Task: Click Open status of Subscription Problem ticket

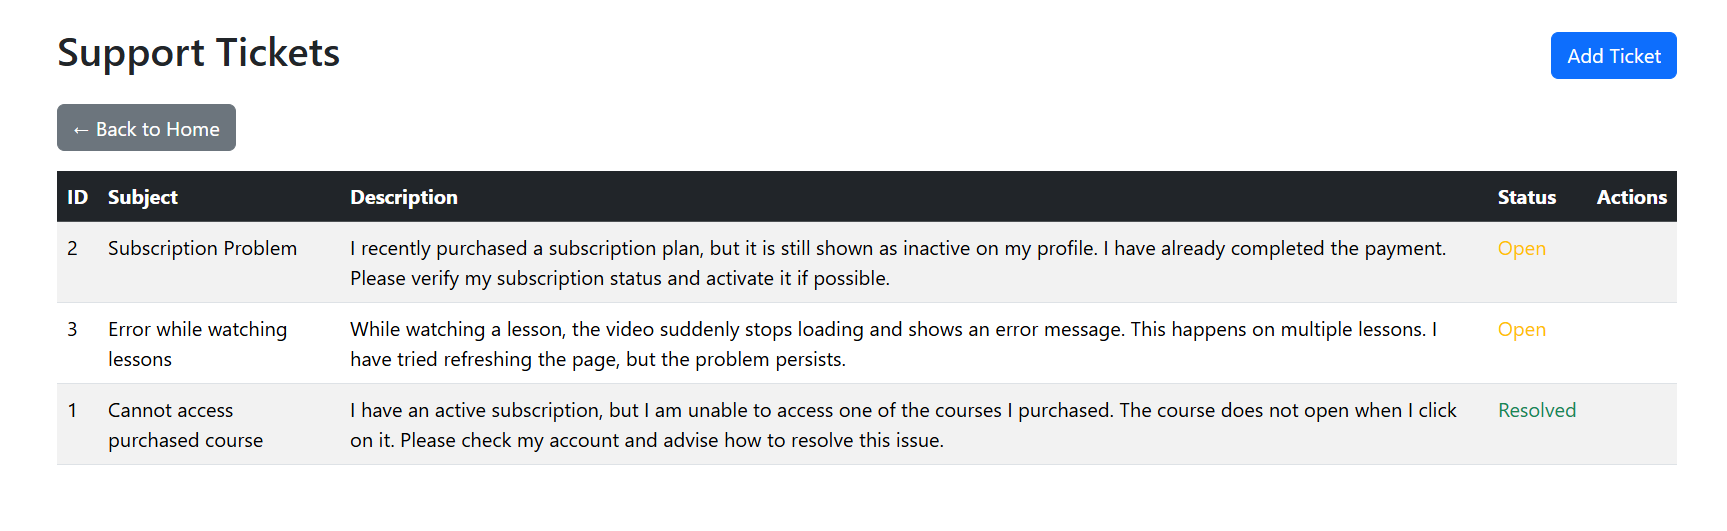Action: (x=1521, y=248)
